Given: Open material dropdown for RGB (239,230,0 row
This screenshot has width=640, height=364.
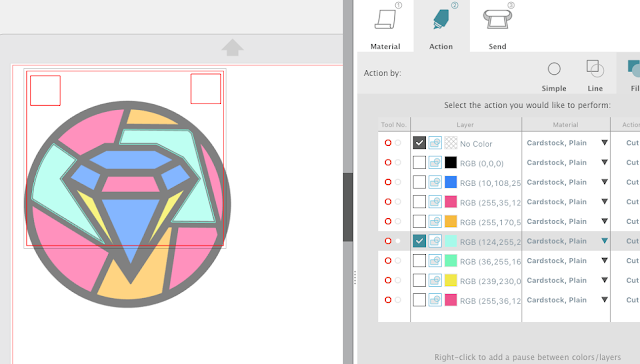Looking at the screenshot, I should (604, 280).
